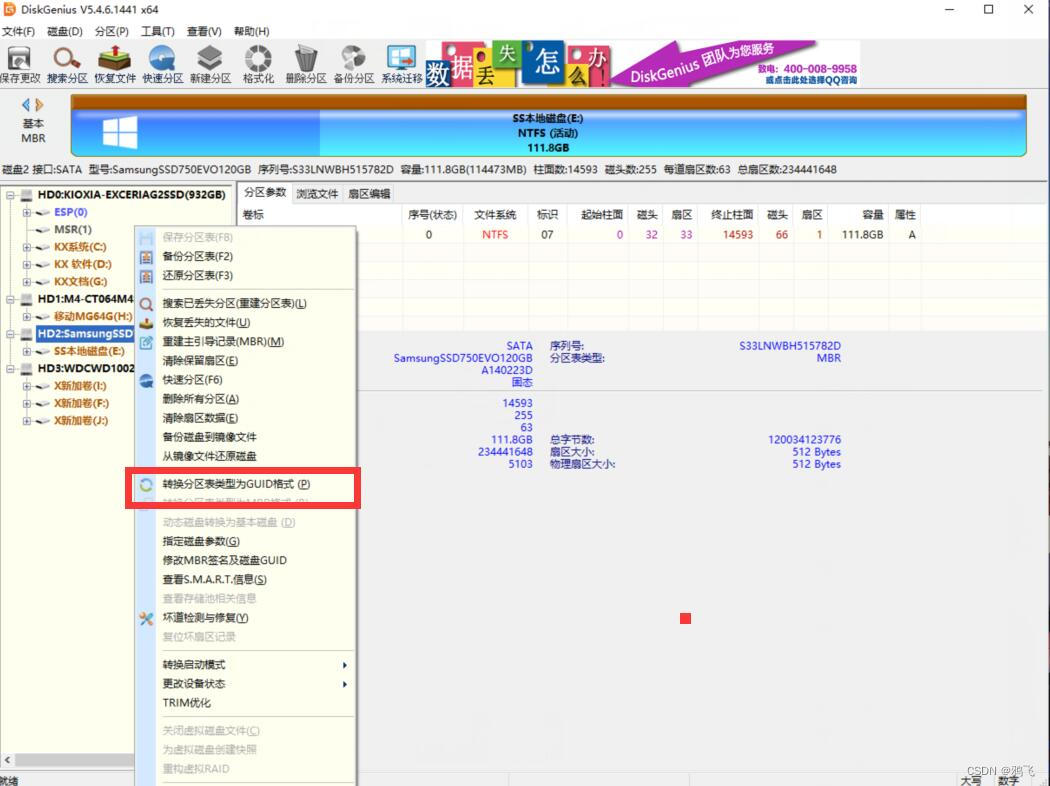Screen dimensions: 1050x786
Task: Switch to the 浏览文件 tab
Action: coord(317,193)
